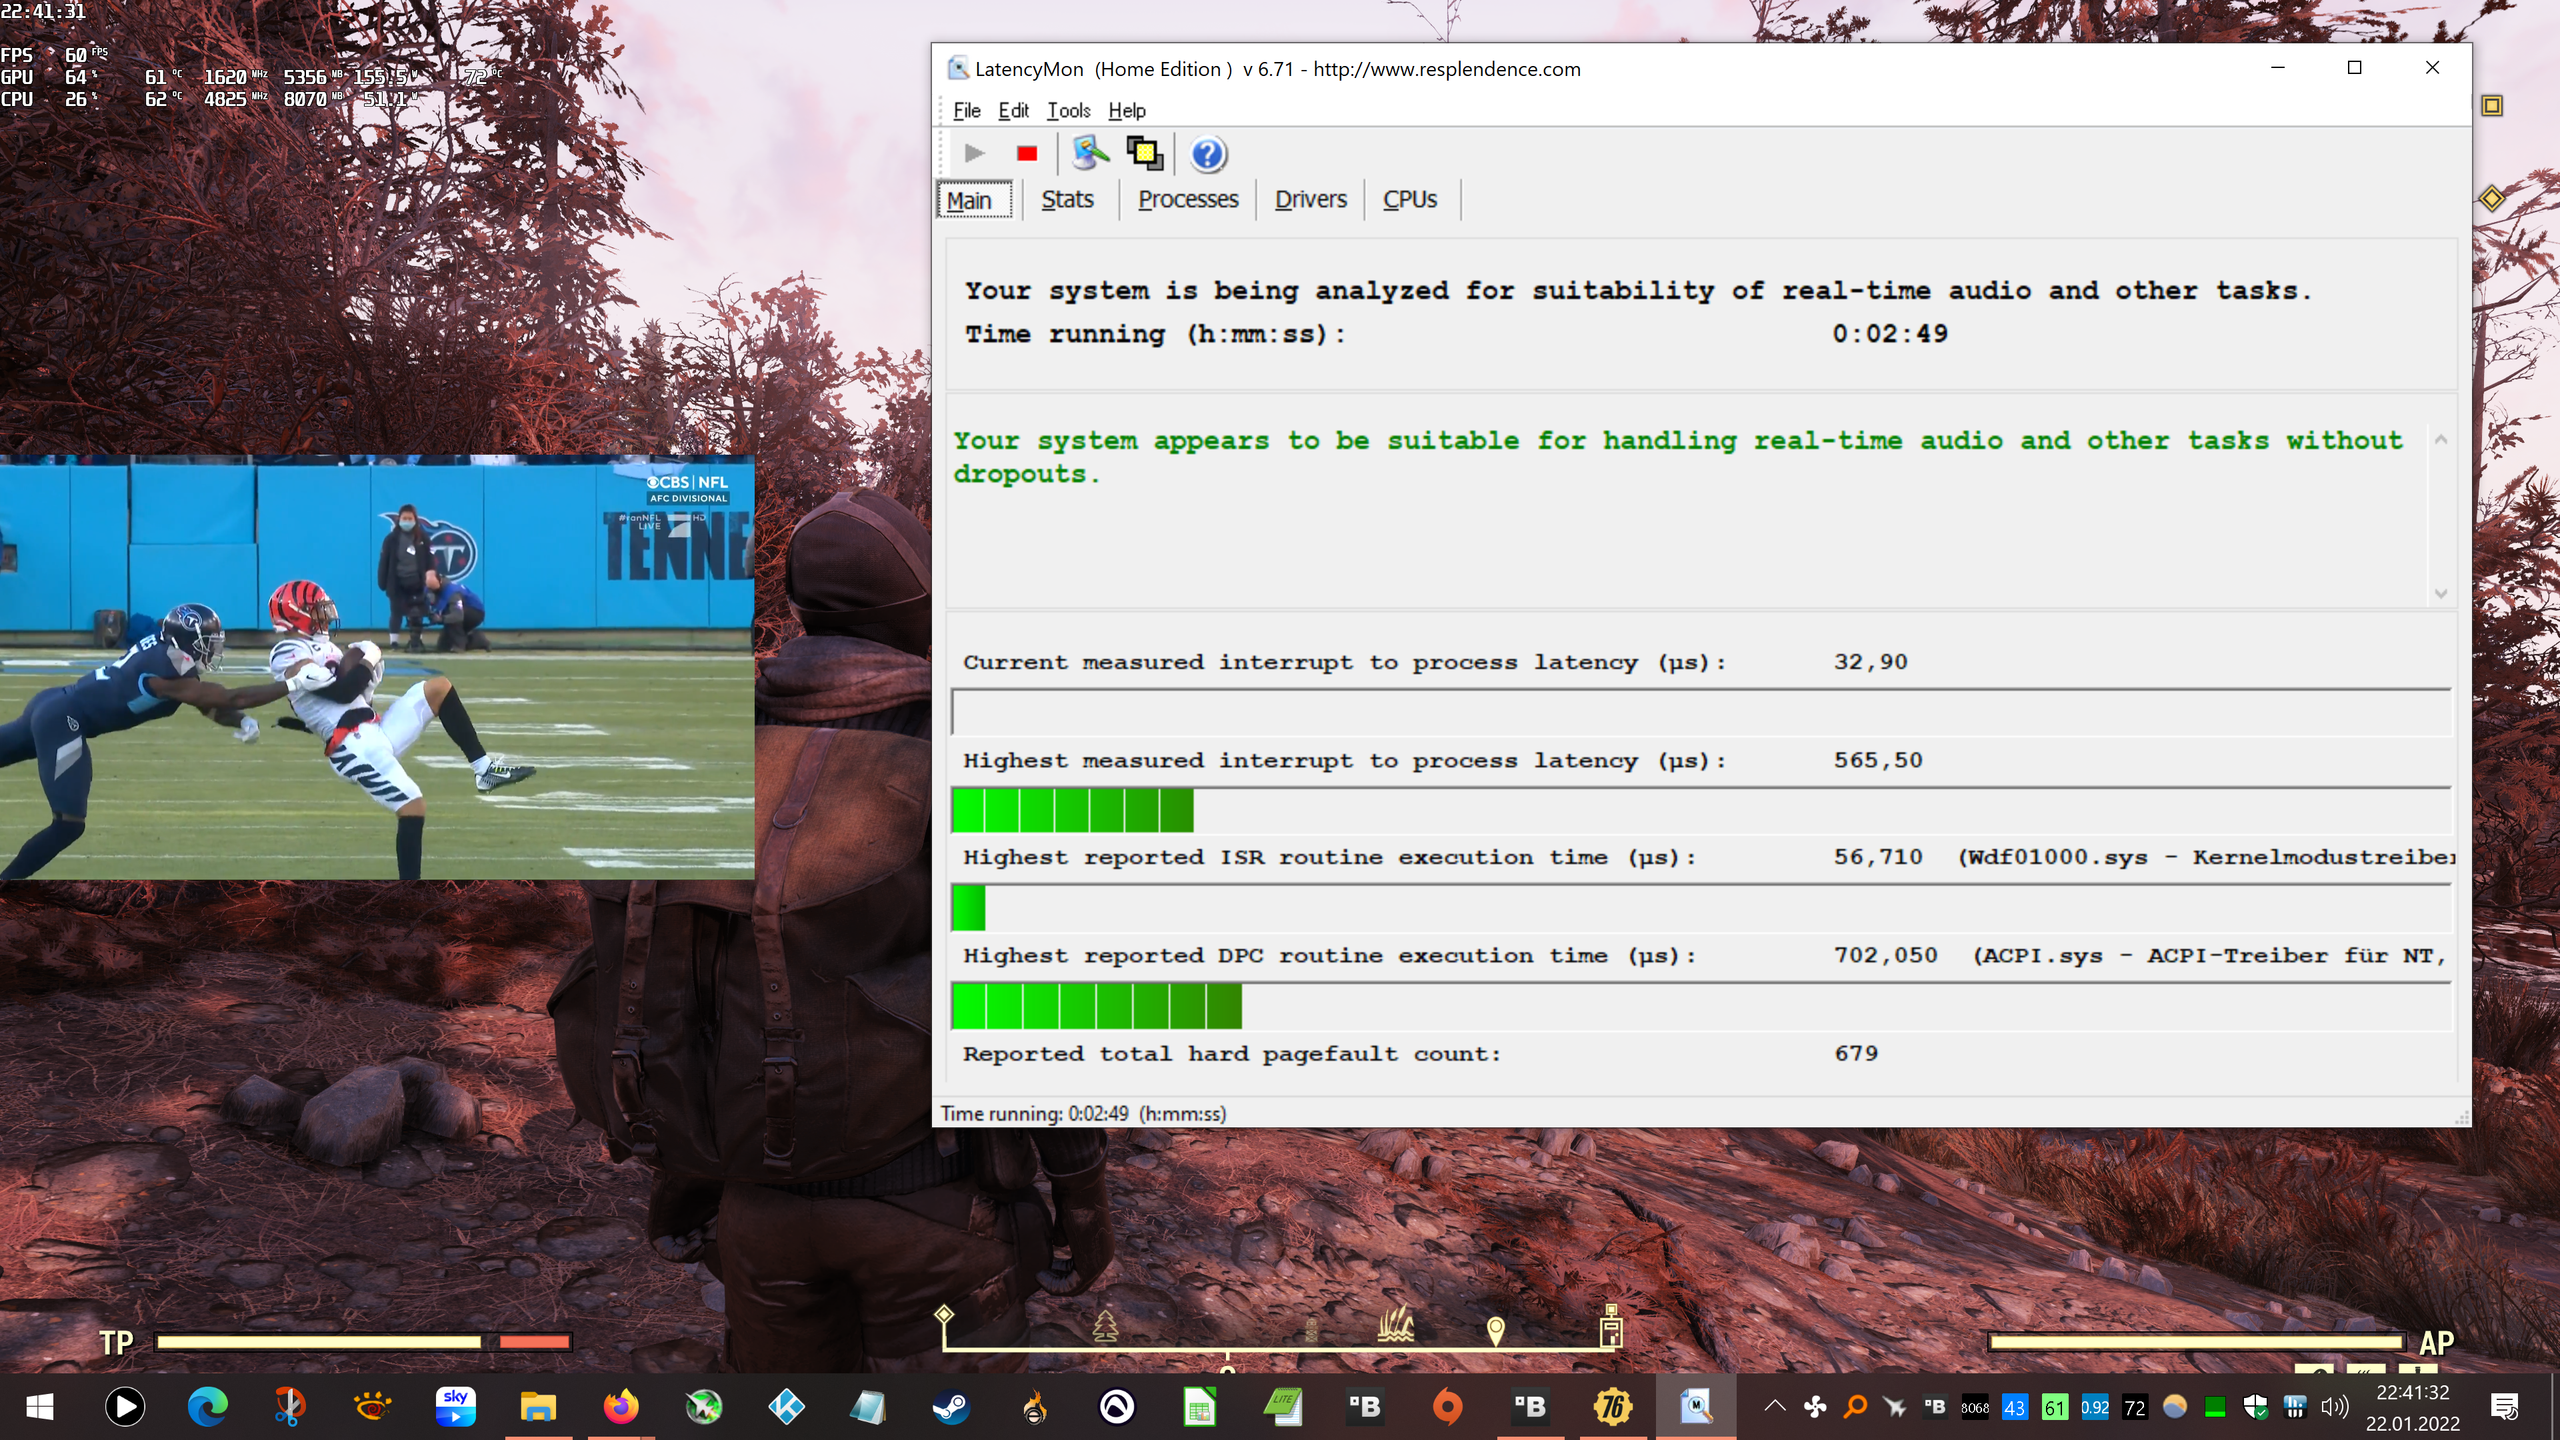Open the blue Help question mark icon
Image resolution: width=2560 pixels, height=1440 pixels.
tap(1208, 154)
